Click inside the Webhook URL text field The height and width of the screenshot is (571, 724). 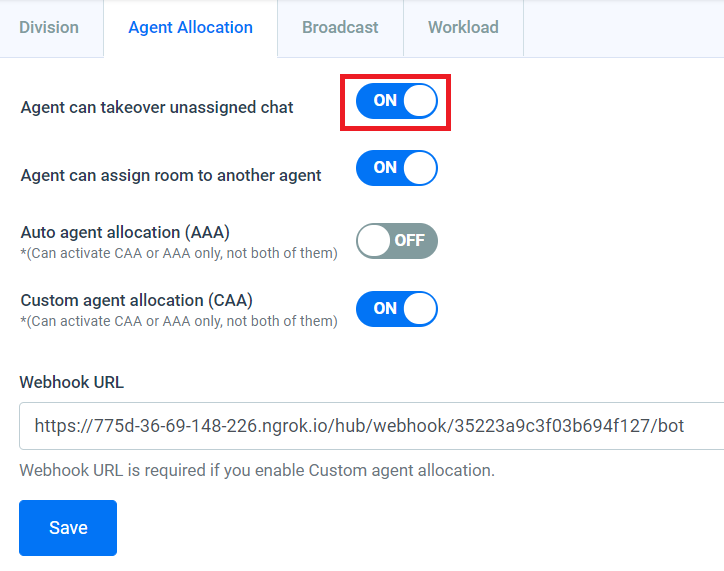point(372,426)
